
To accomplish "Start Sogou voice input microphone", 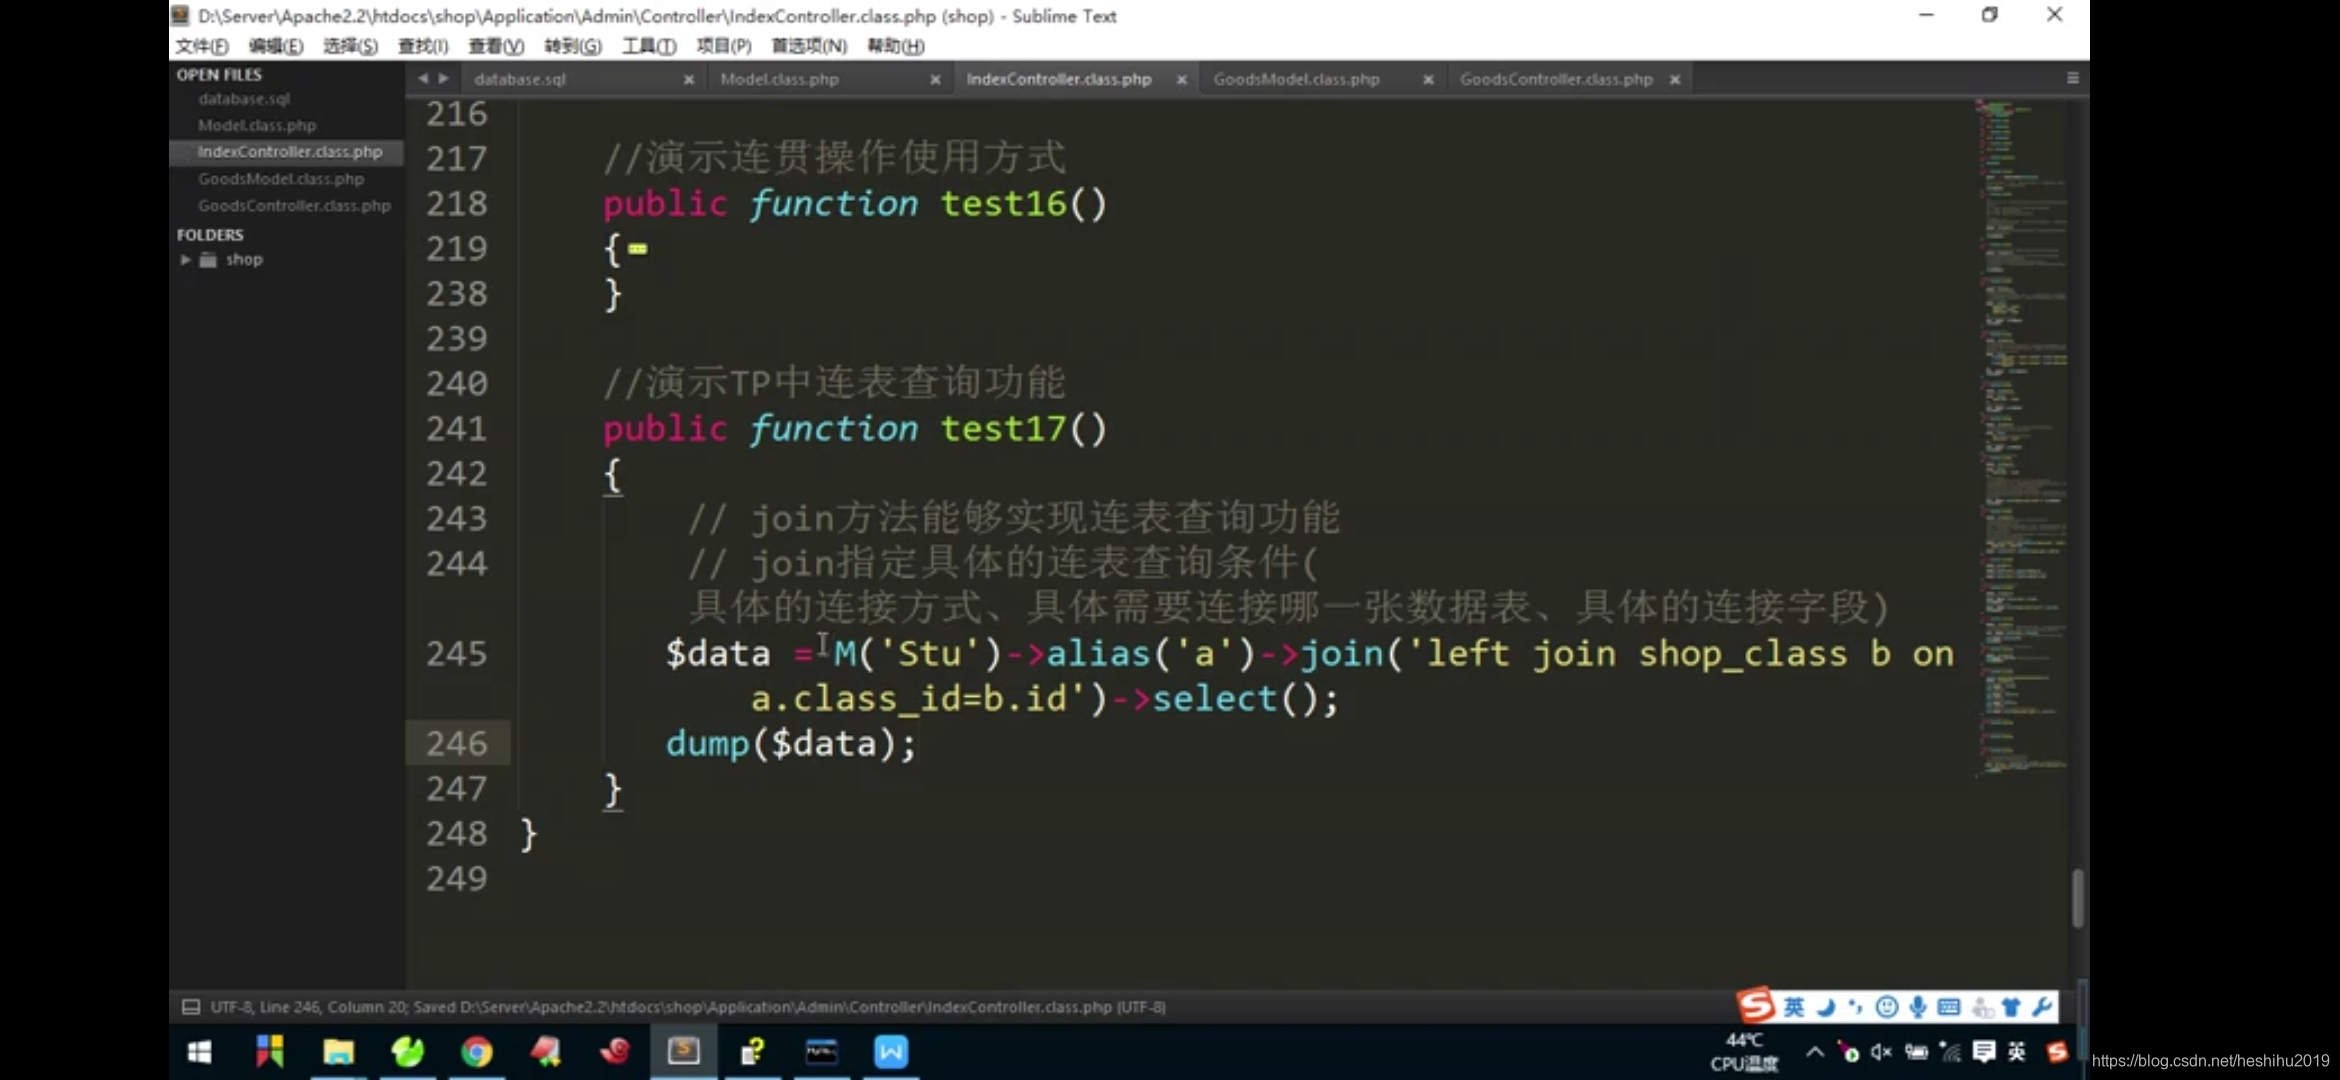I will click(x=1918, y=1007).
